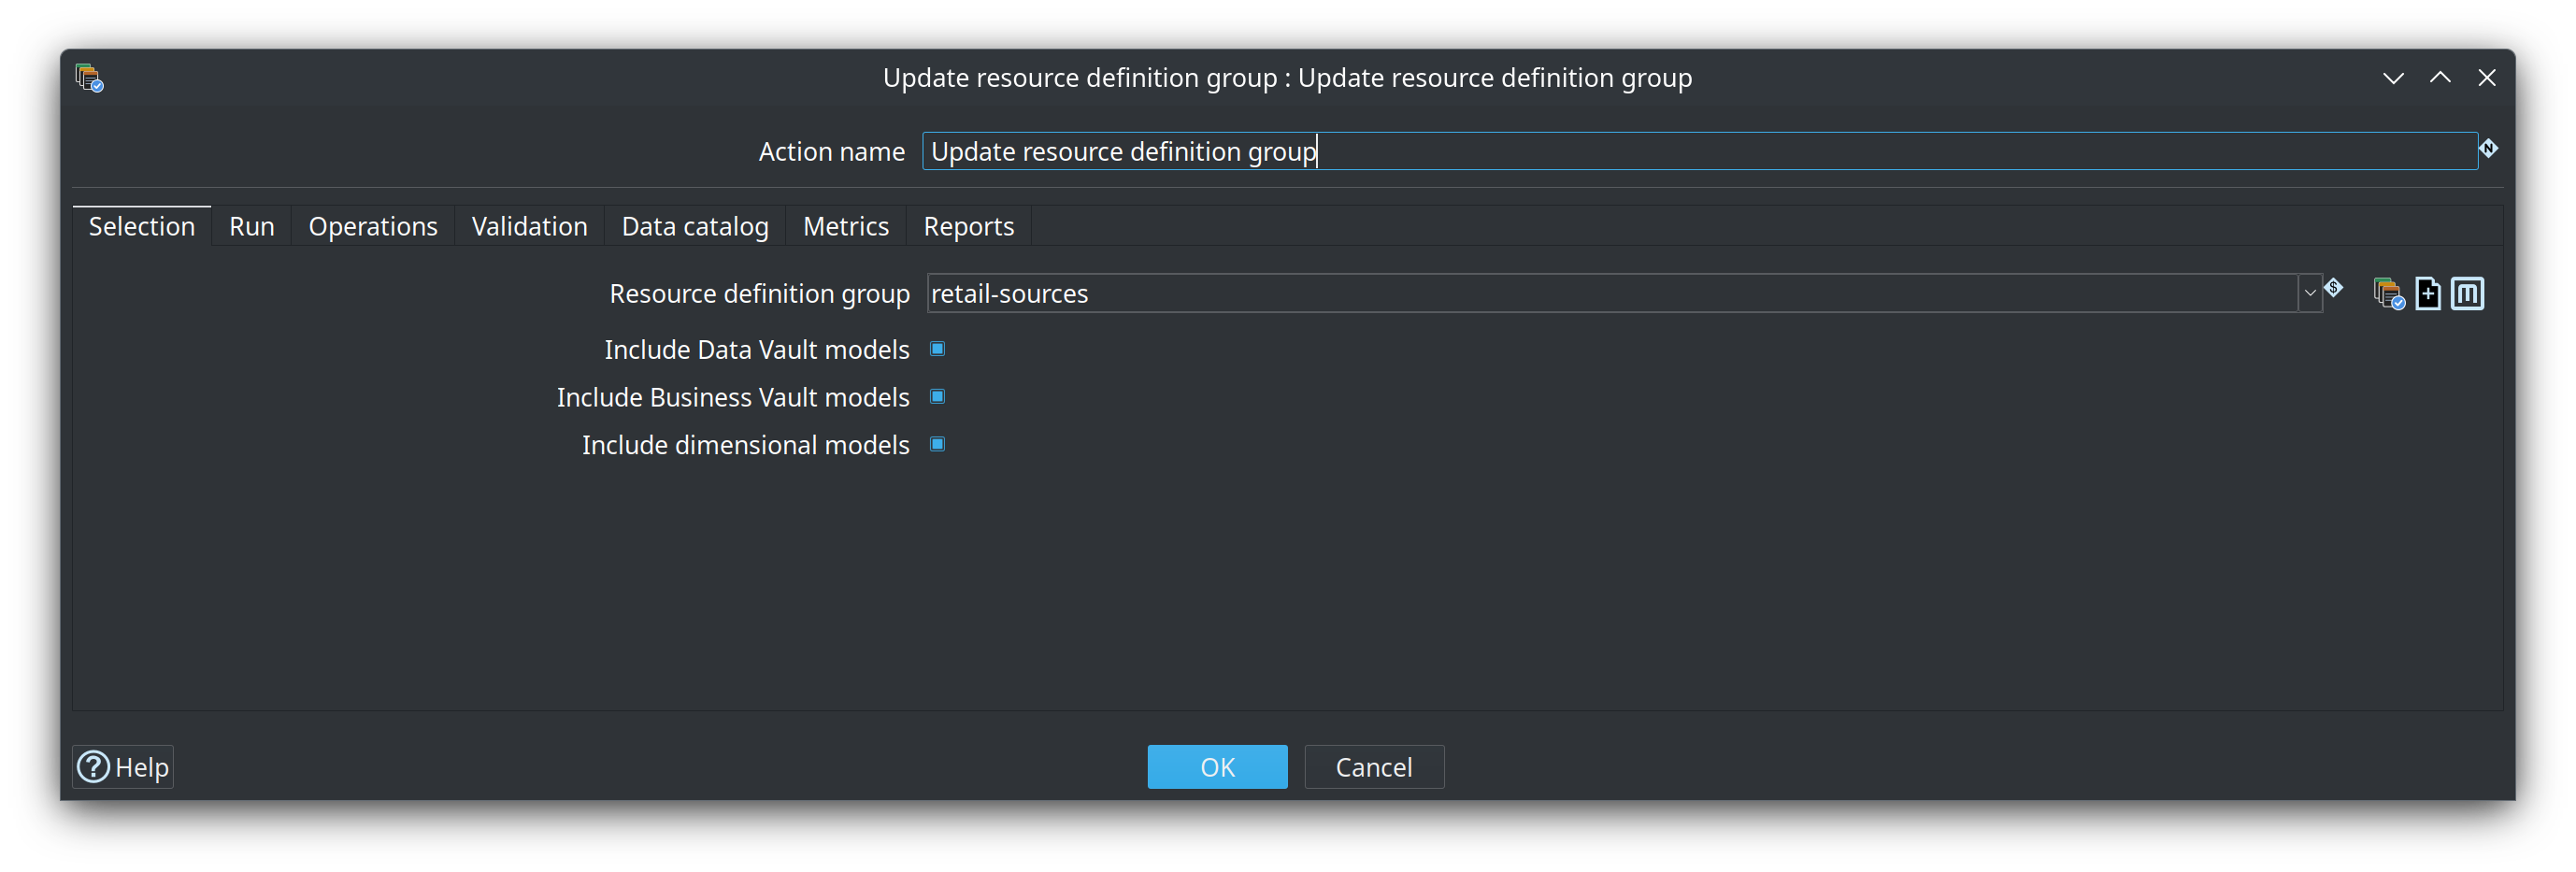This screenshot has width=2576, height=872.
Task: Open the Metrics tab
Action: pos(846,227)
